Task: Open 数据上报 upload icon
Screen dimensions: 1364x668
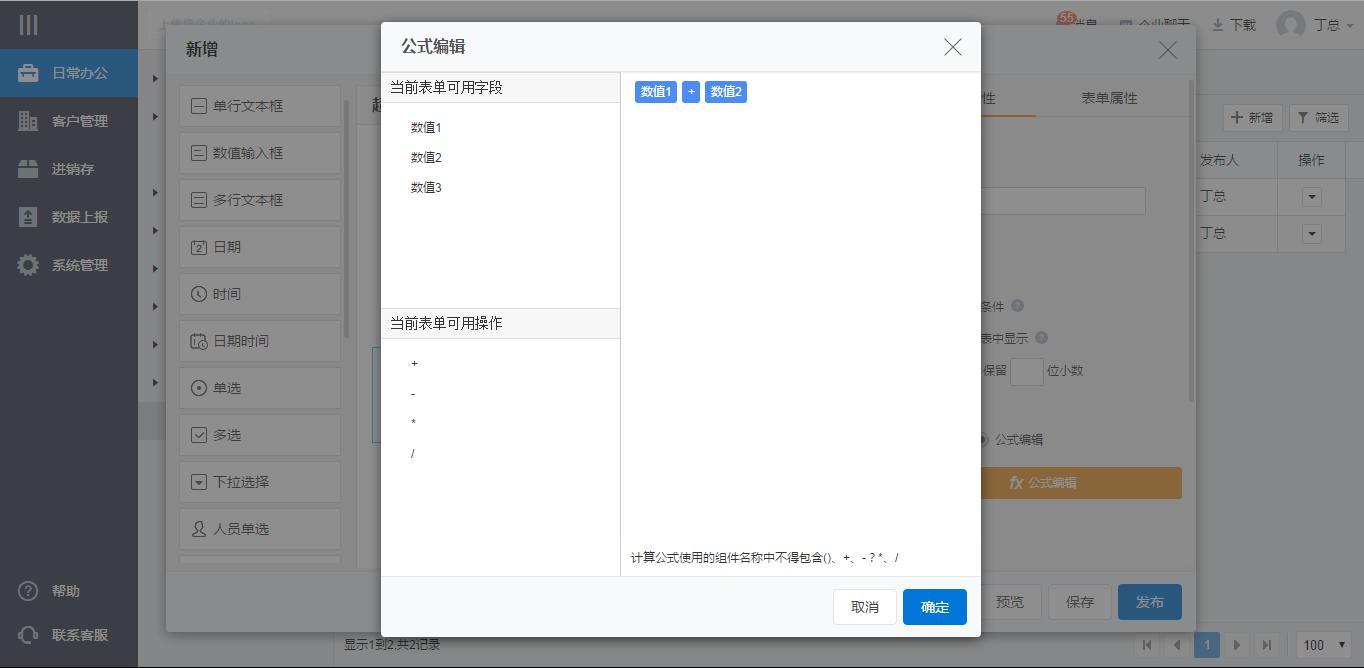Action: click(x=28, y=217)
